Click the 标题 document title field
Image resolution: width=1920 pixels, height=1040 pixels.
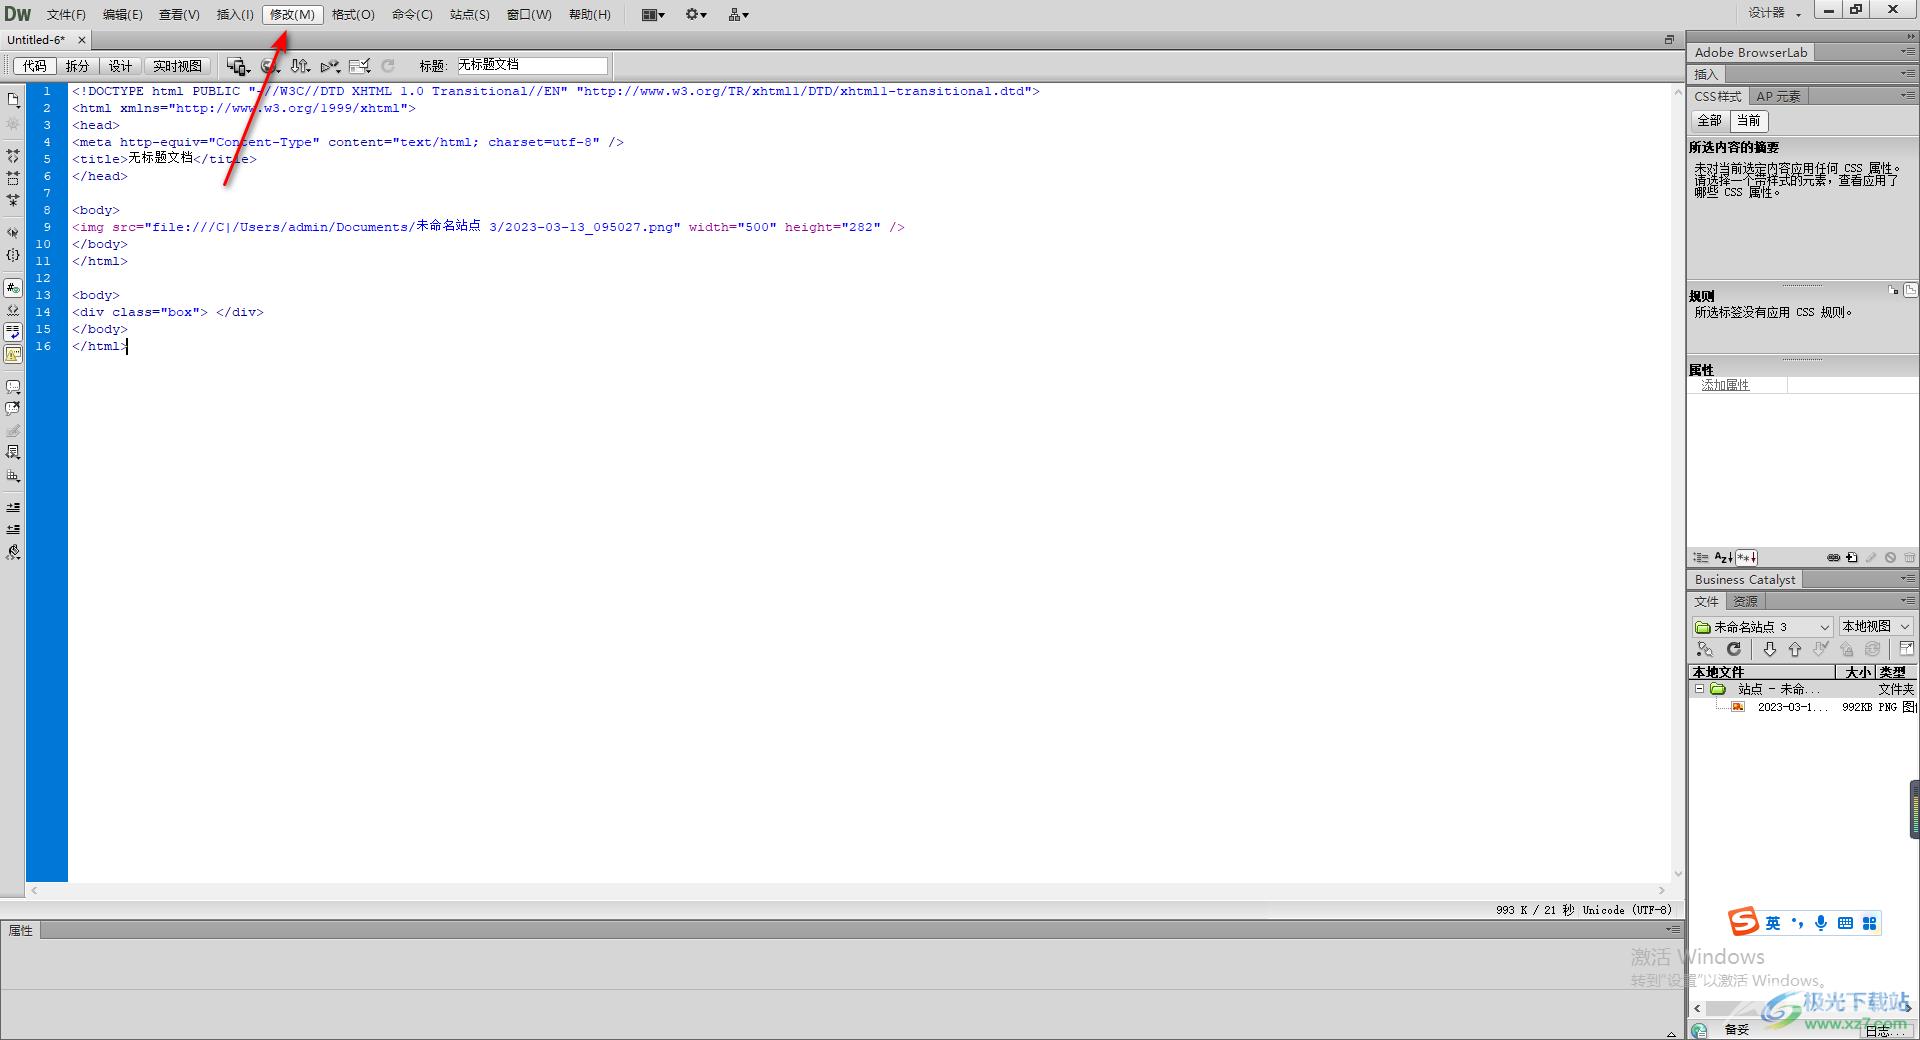click(x=532, y=65)
